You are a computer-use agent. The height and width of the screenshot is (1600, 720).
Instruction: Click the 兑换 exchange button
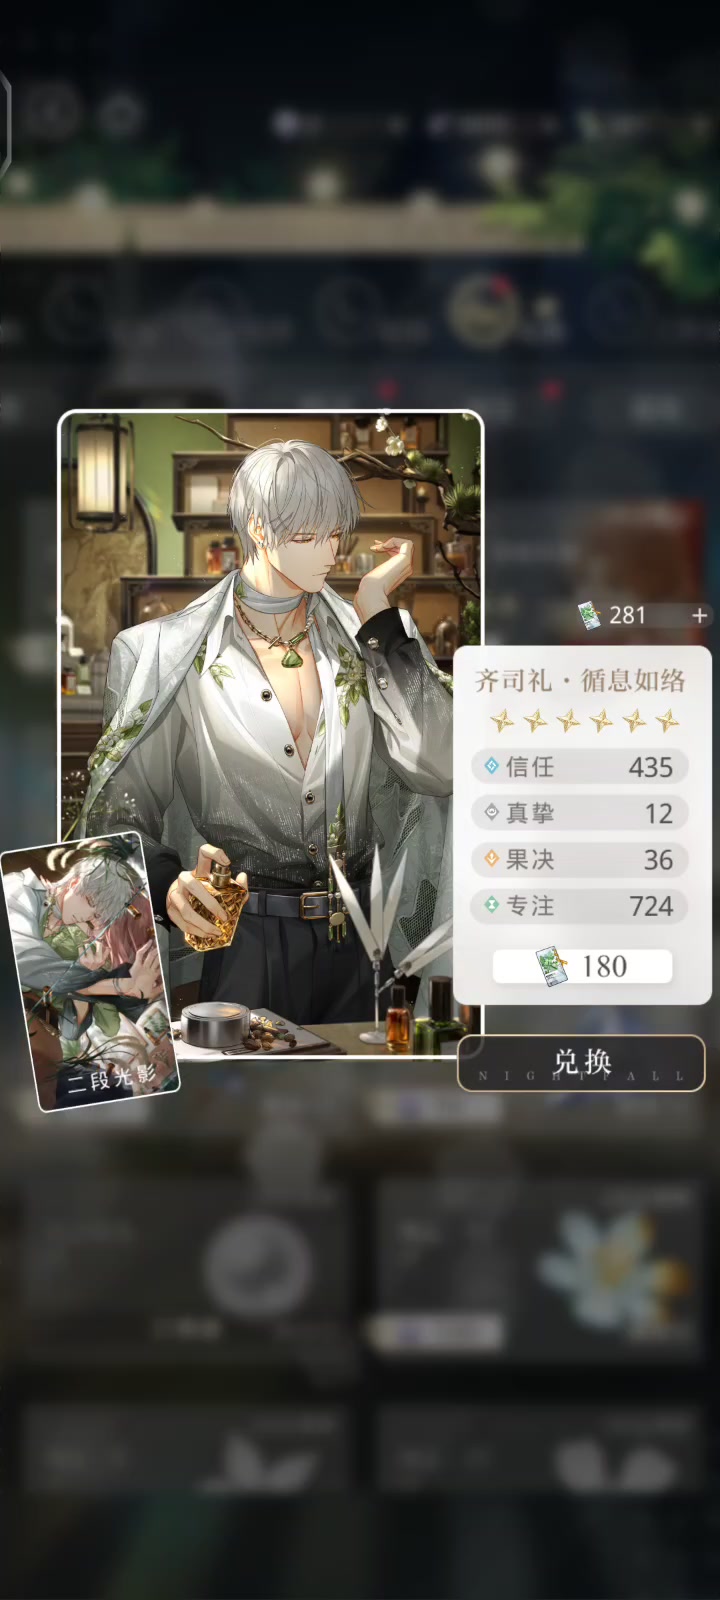[581, 1063]
